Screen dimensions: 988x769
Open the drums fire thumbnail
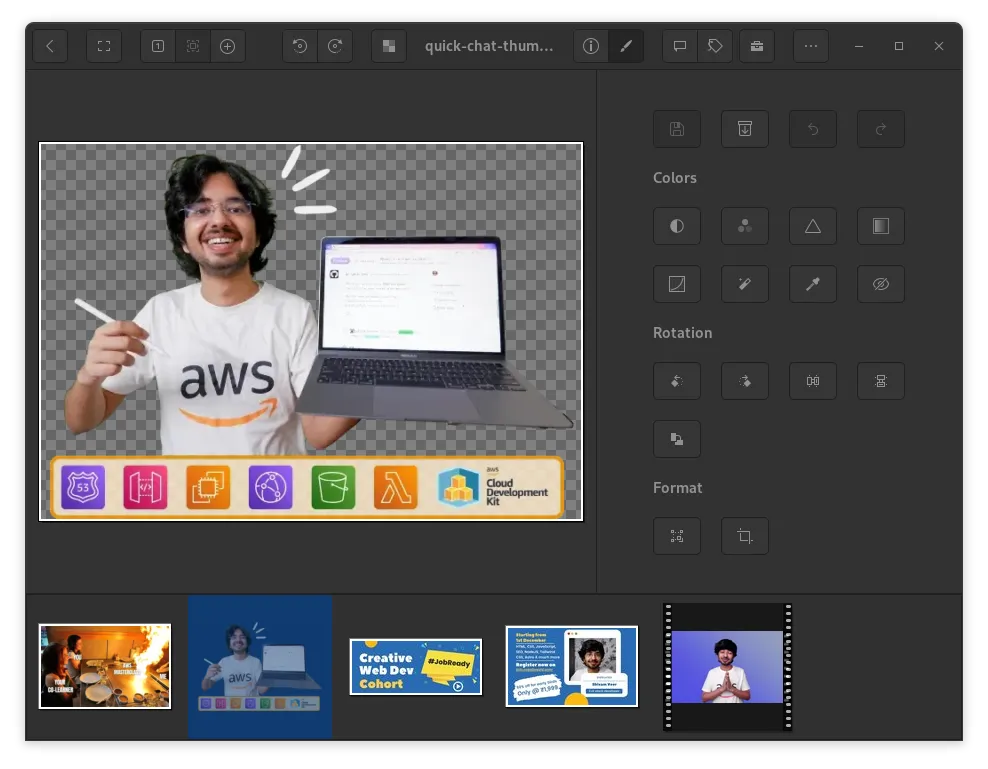coord(105,666)
